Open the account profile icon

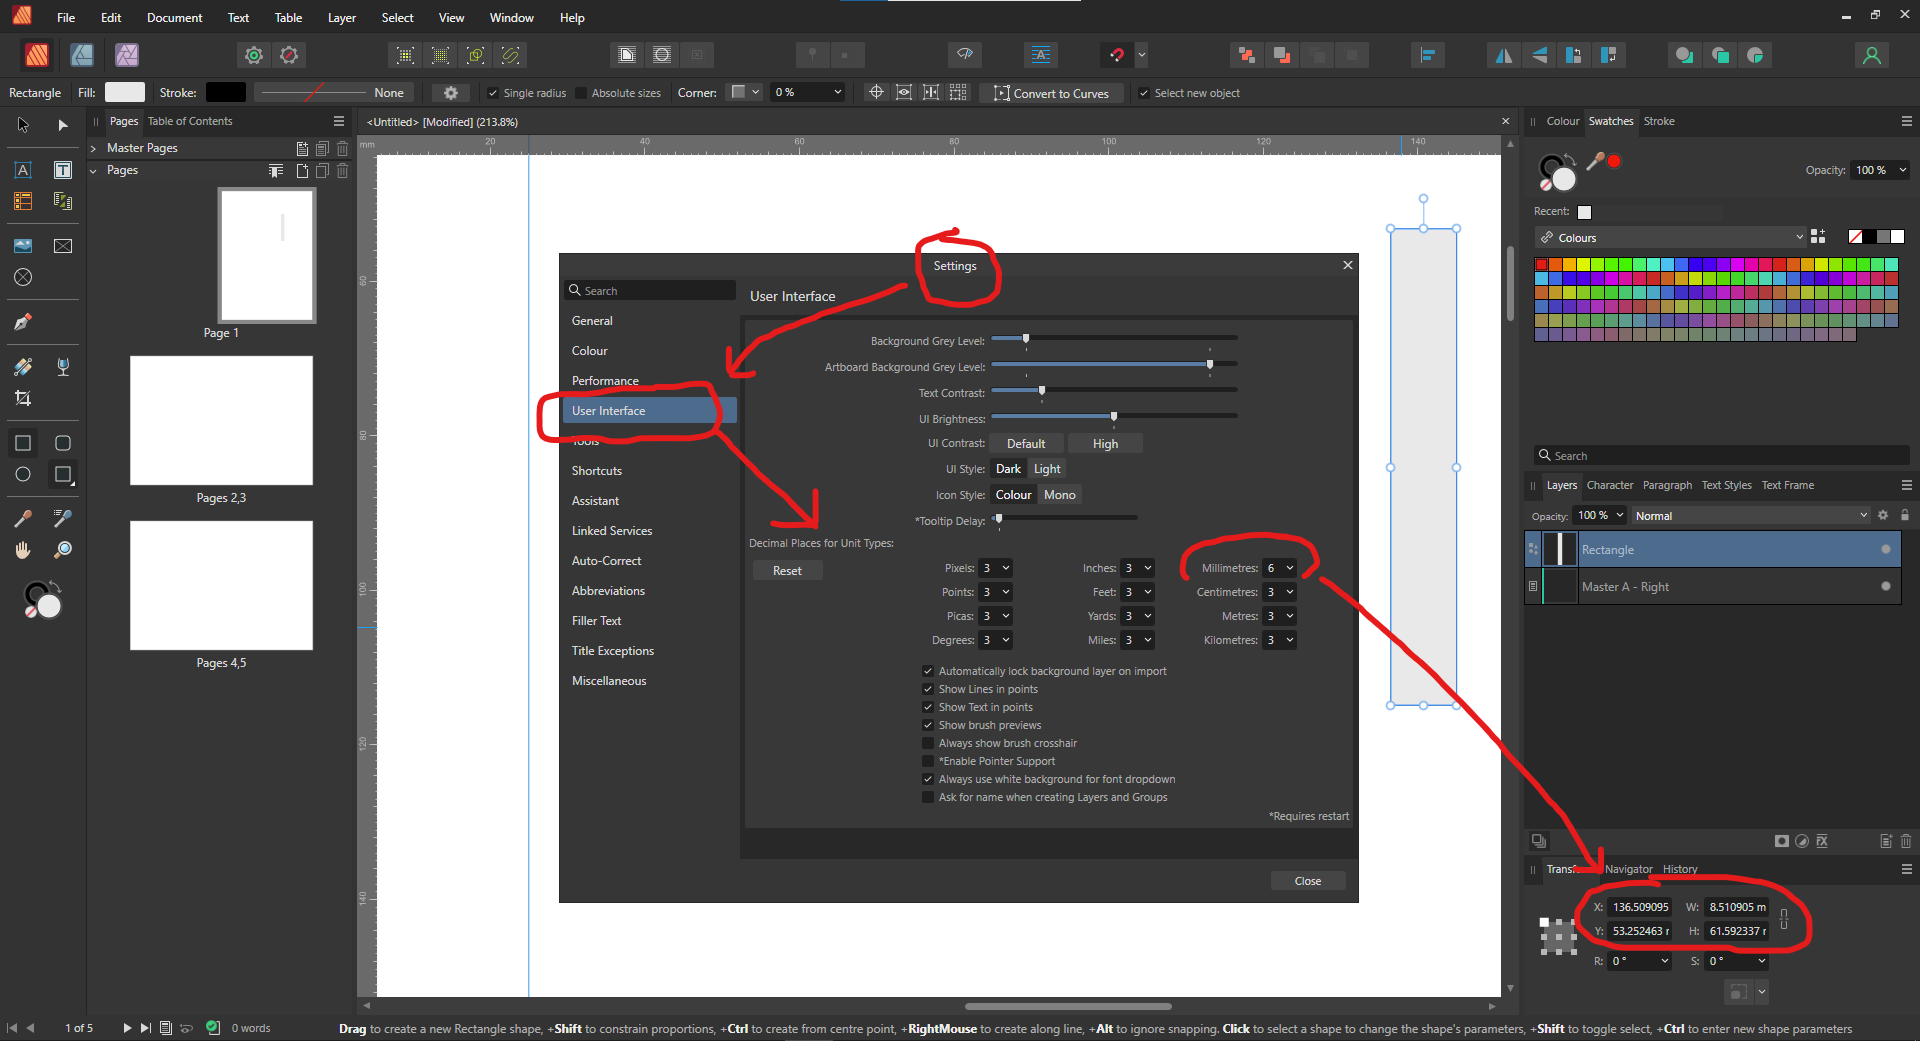[x=1872, y=55]
